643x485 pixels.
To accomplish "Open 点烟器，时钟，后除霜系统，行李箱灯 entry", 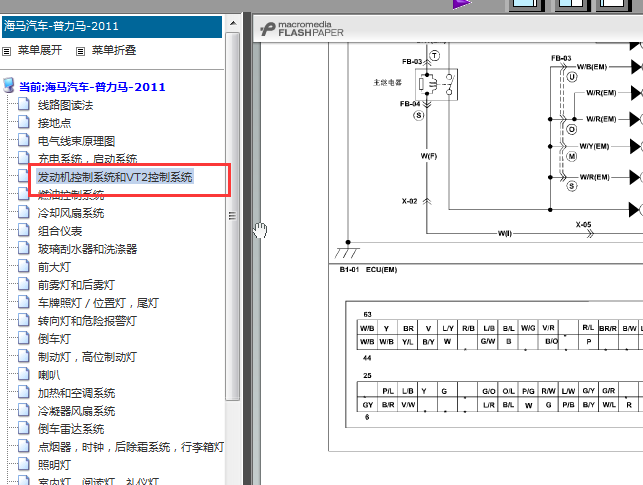I will (131, 447).
